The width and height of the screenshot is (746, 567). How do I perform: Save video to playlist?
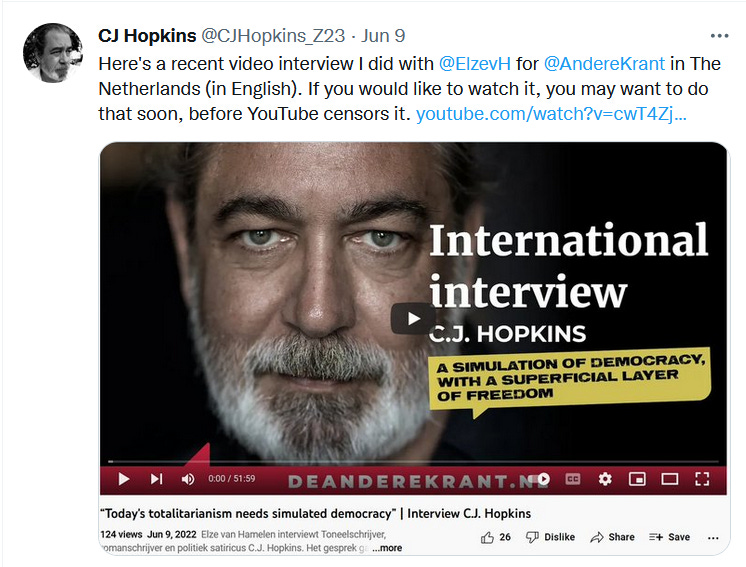coord(669,538)
